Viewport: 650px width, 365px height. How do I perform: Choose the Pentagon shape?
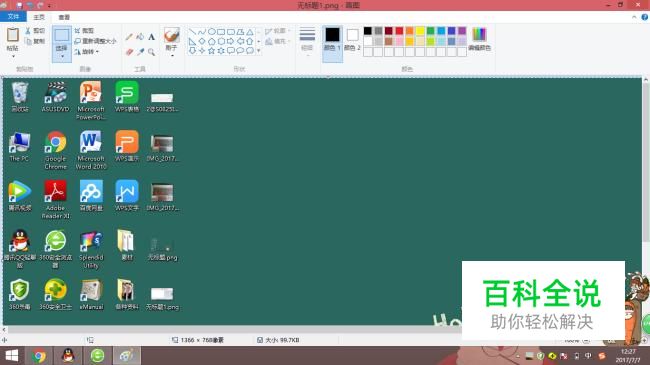[211, 41]
